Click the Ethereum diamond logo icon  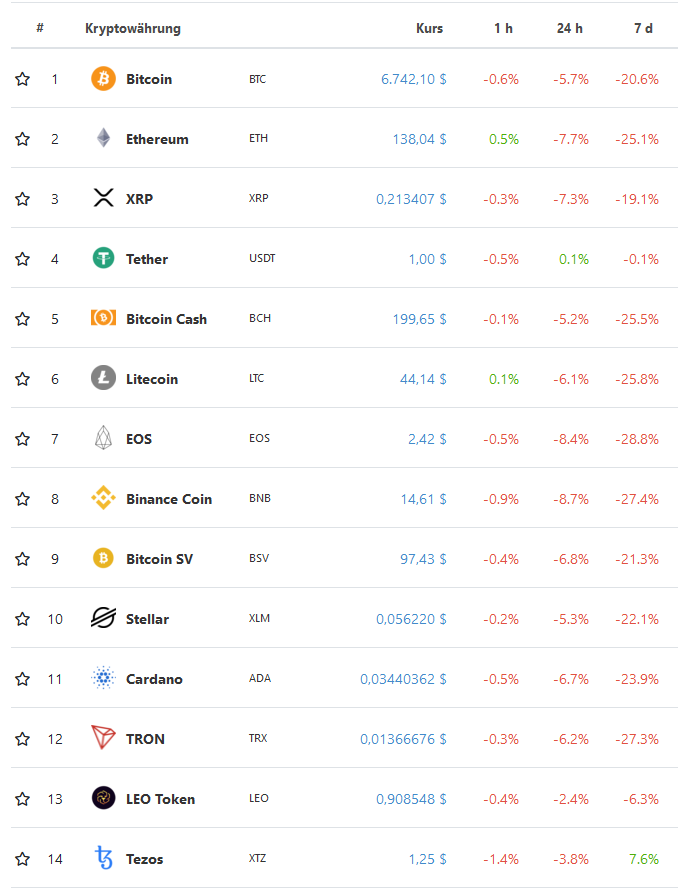[x=103, y=139]
